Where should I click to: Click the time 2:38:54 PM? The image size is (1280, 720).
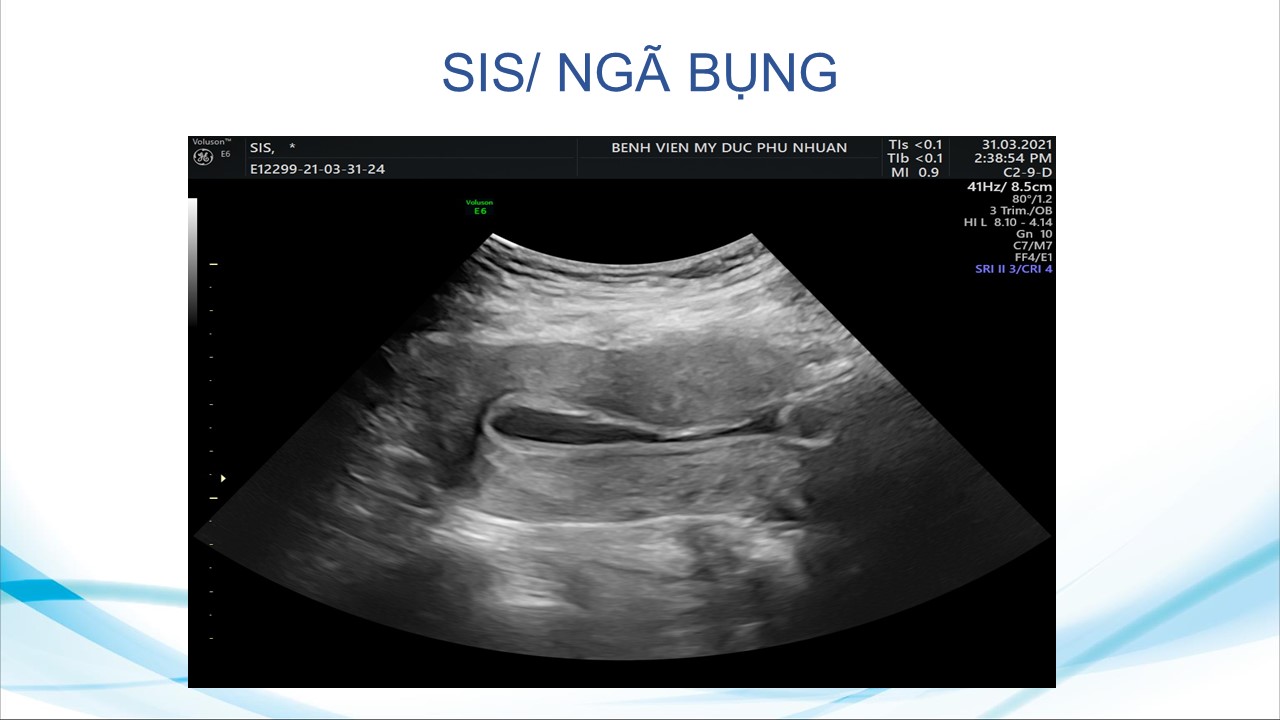click(1013, 158)
